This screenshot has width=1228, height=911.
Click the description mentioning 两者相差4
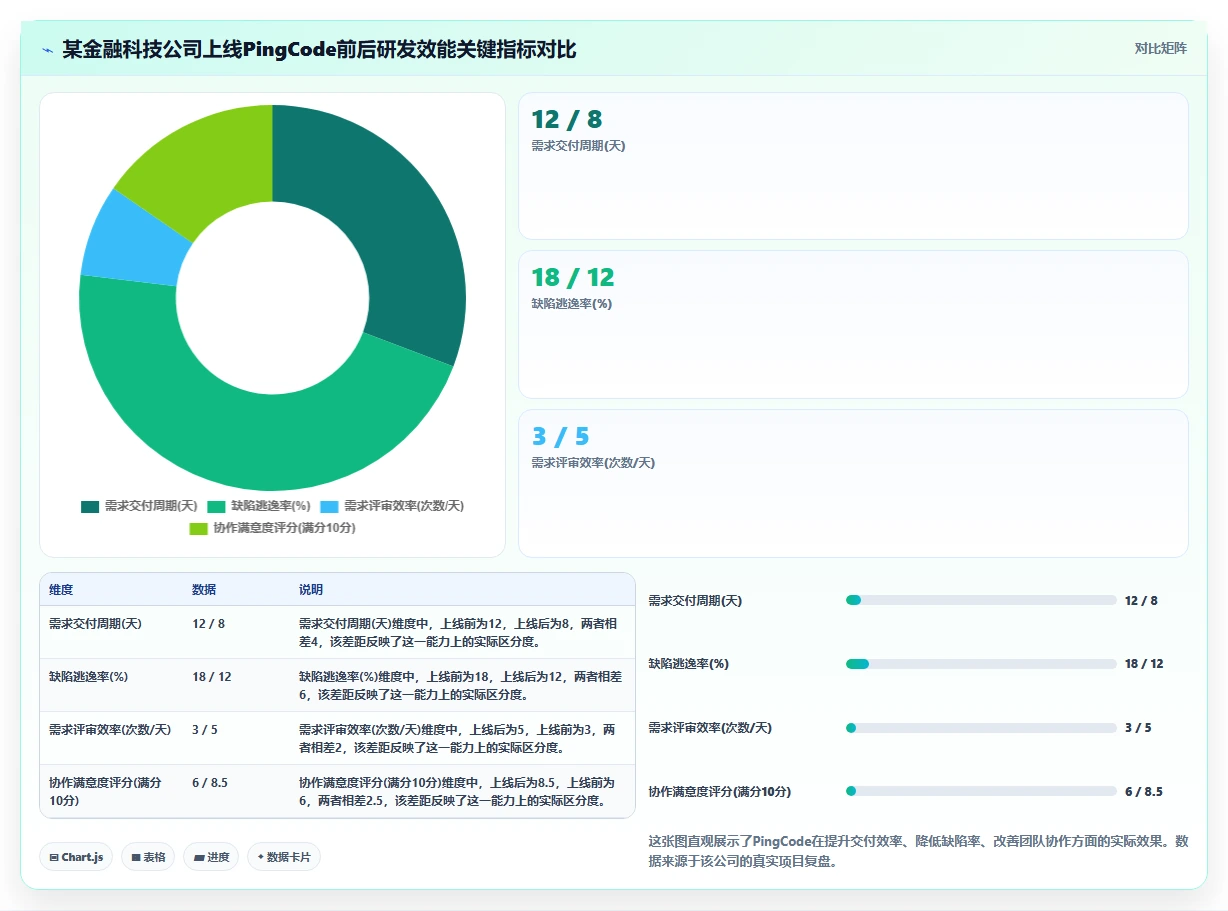point(462,632)
